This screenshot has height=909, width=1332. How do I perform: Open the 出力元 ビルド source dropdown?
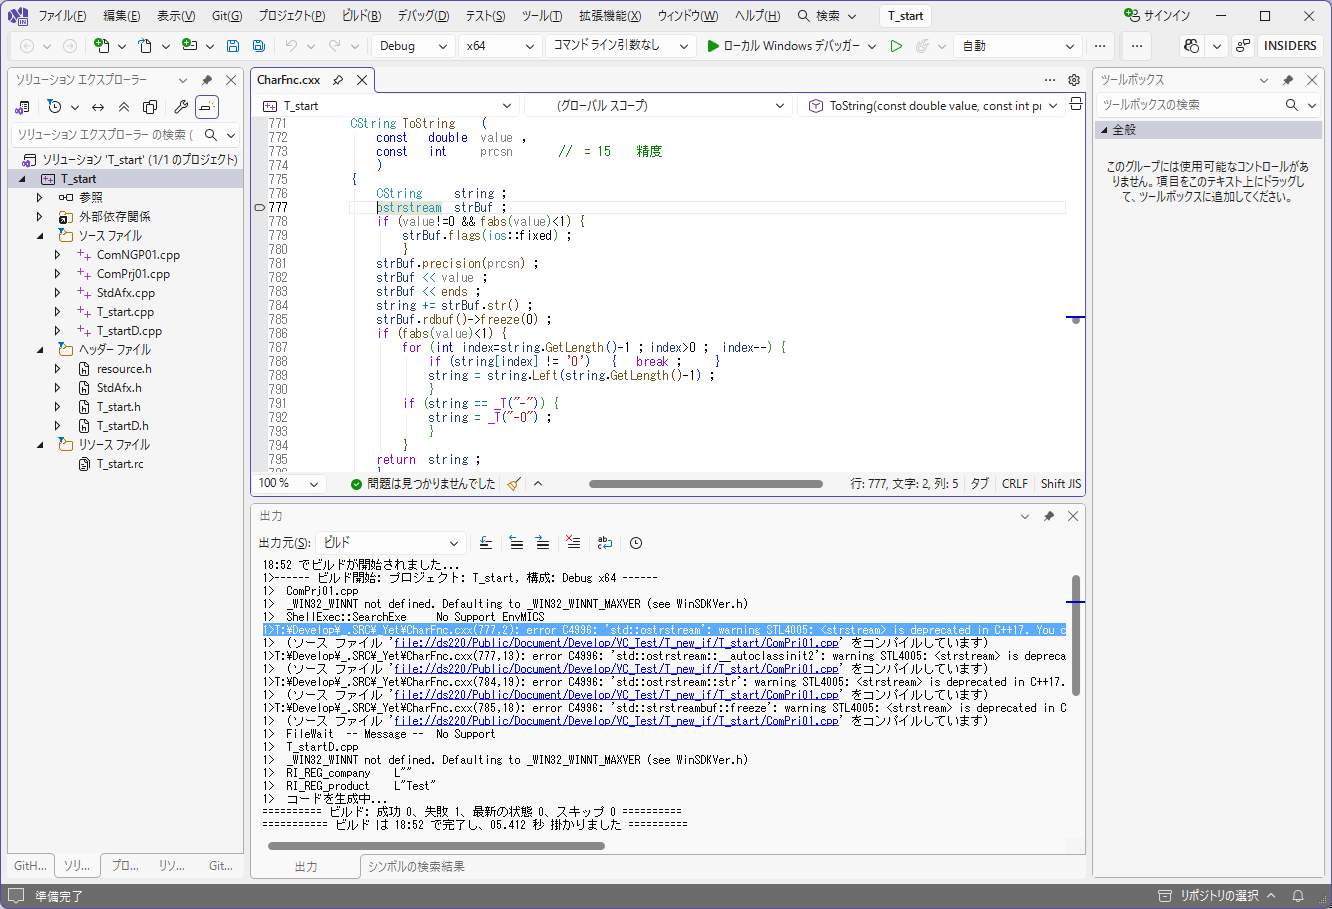[390, 543]
